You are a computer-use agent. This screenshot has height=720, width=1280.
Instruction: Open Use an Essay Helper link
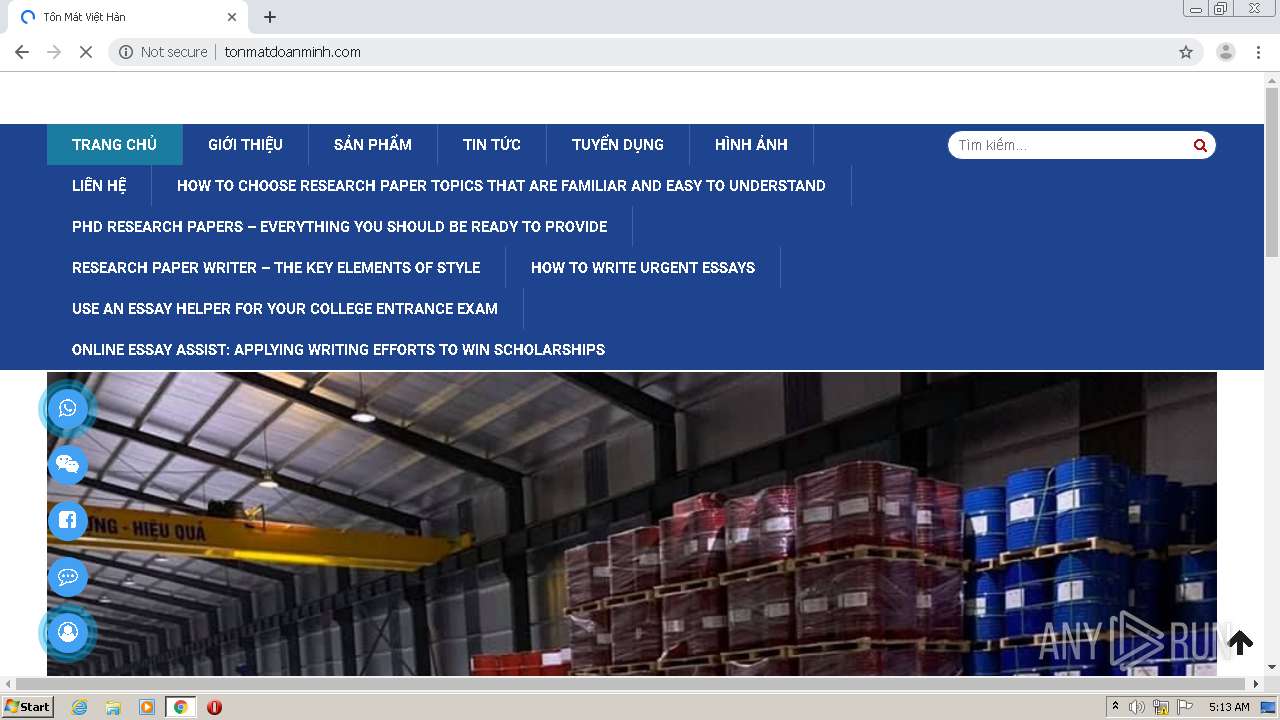(x=285, y=308)
